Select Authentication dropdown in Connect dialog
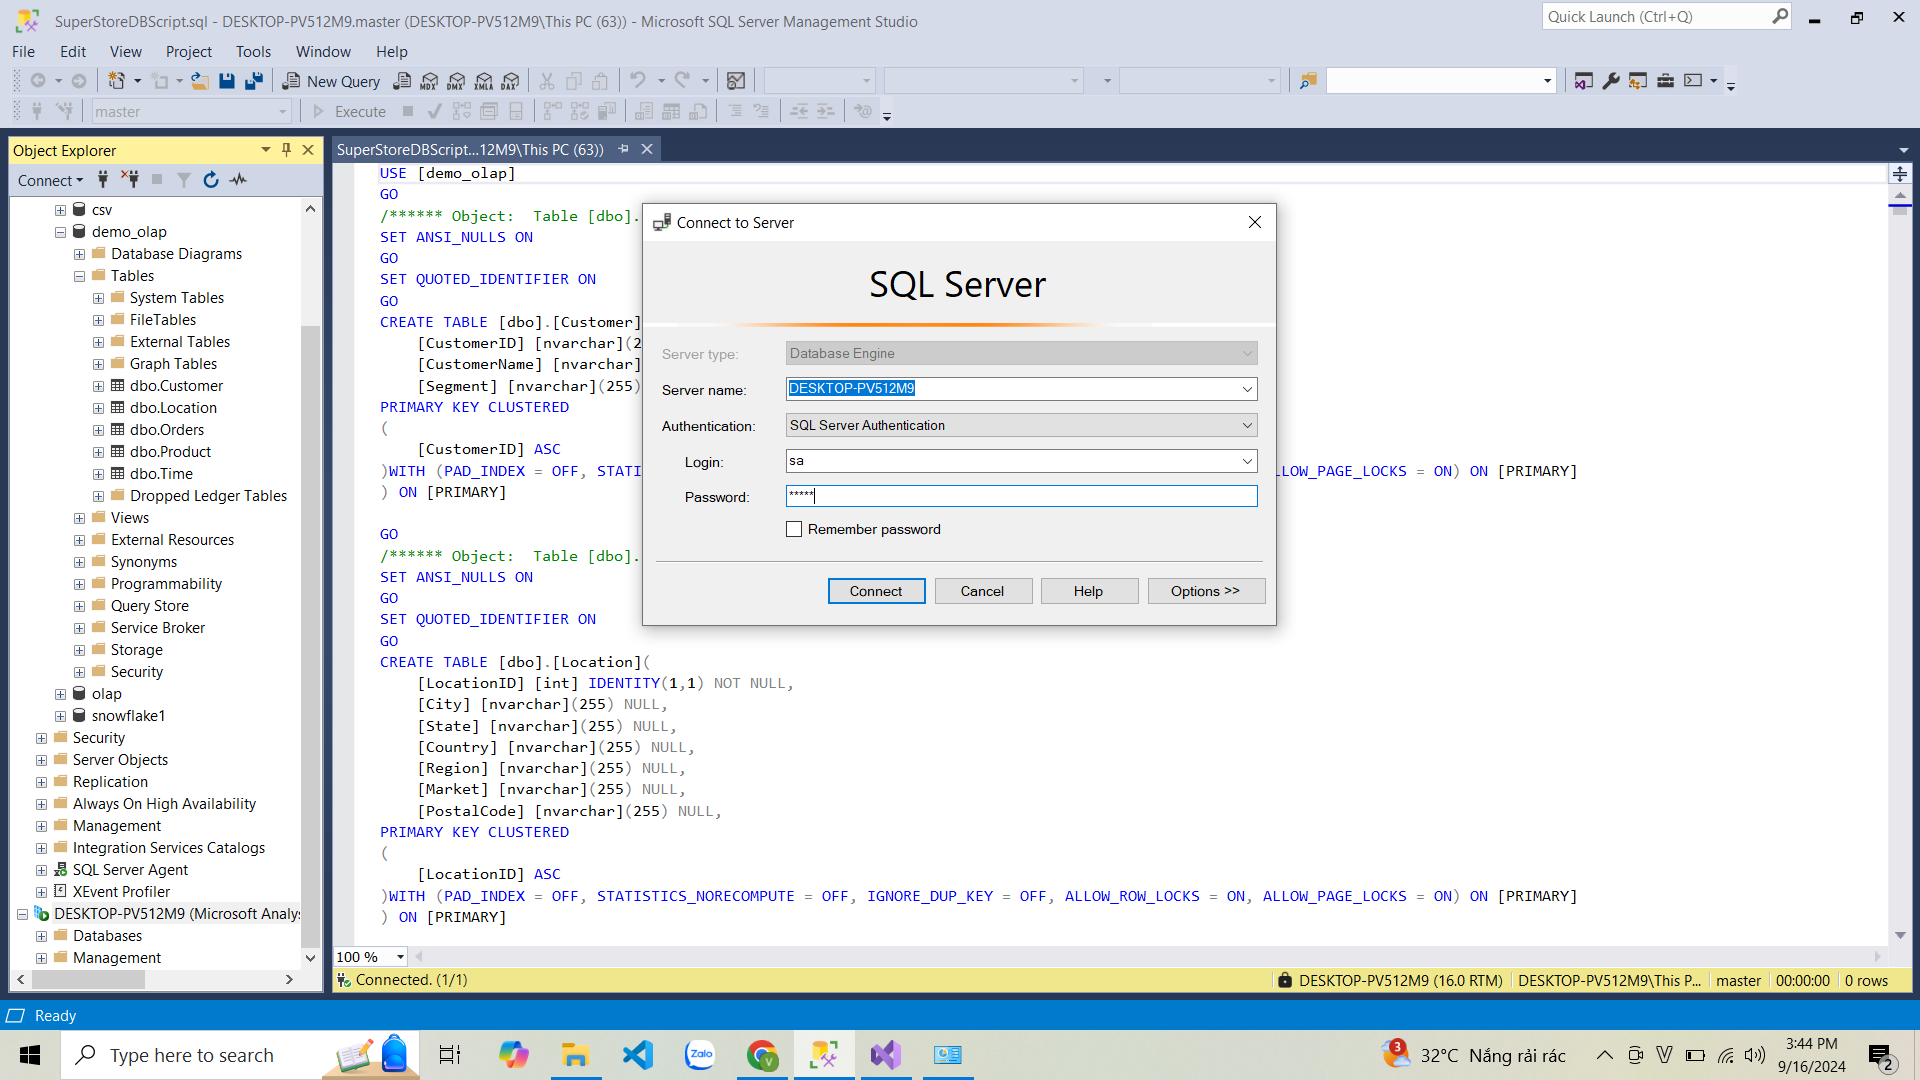Image resolution: width=1920 pixels, height=1080 pixels. pyautogui.click(x=1021, y=425)
